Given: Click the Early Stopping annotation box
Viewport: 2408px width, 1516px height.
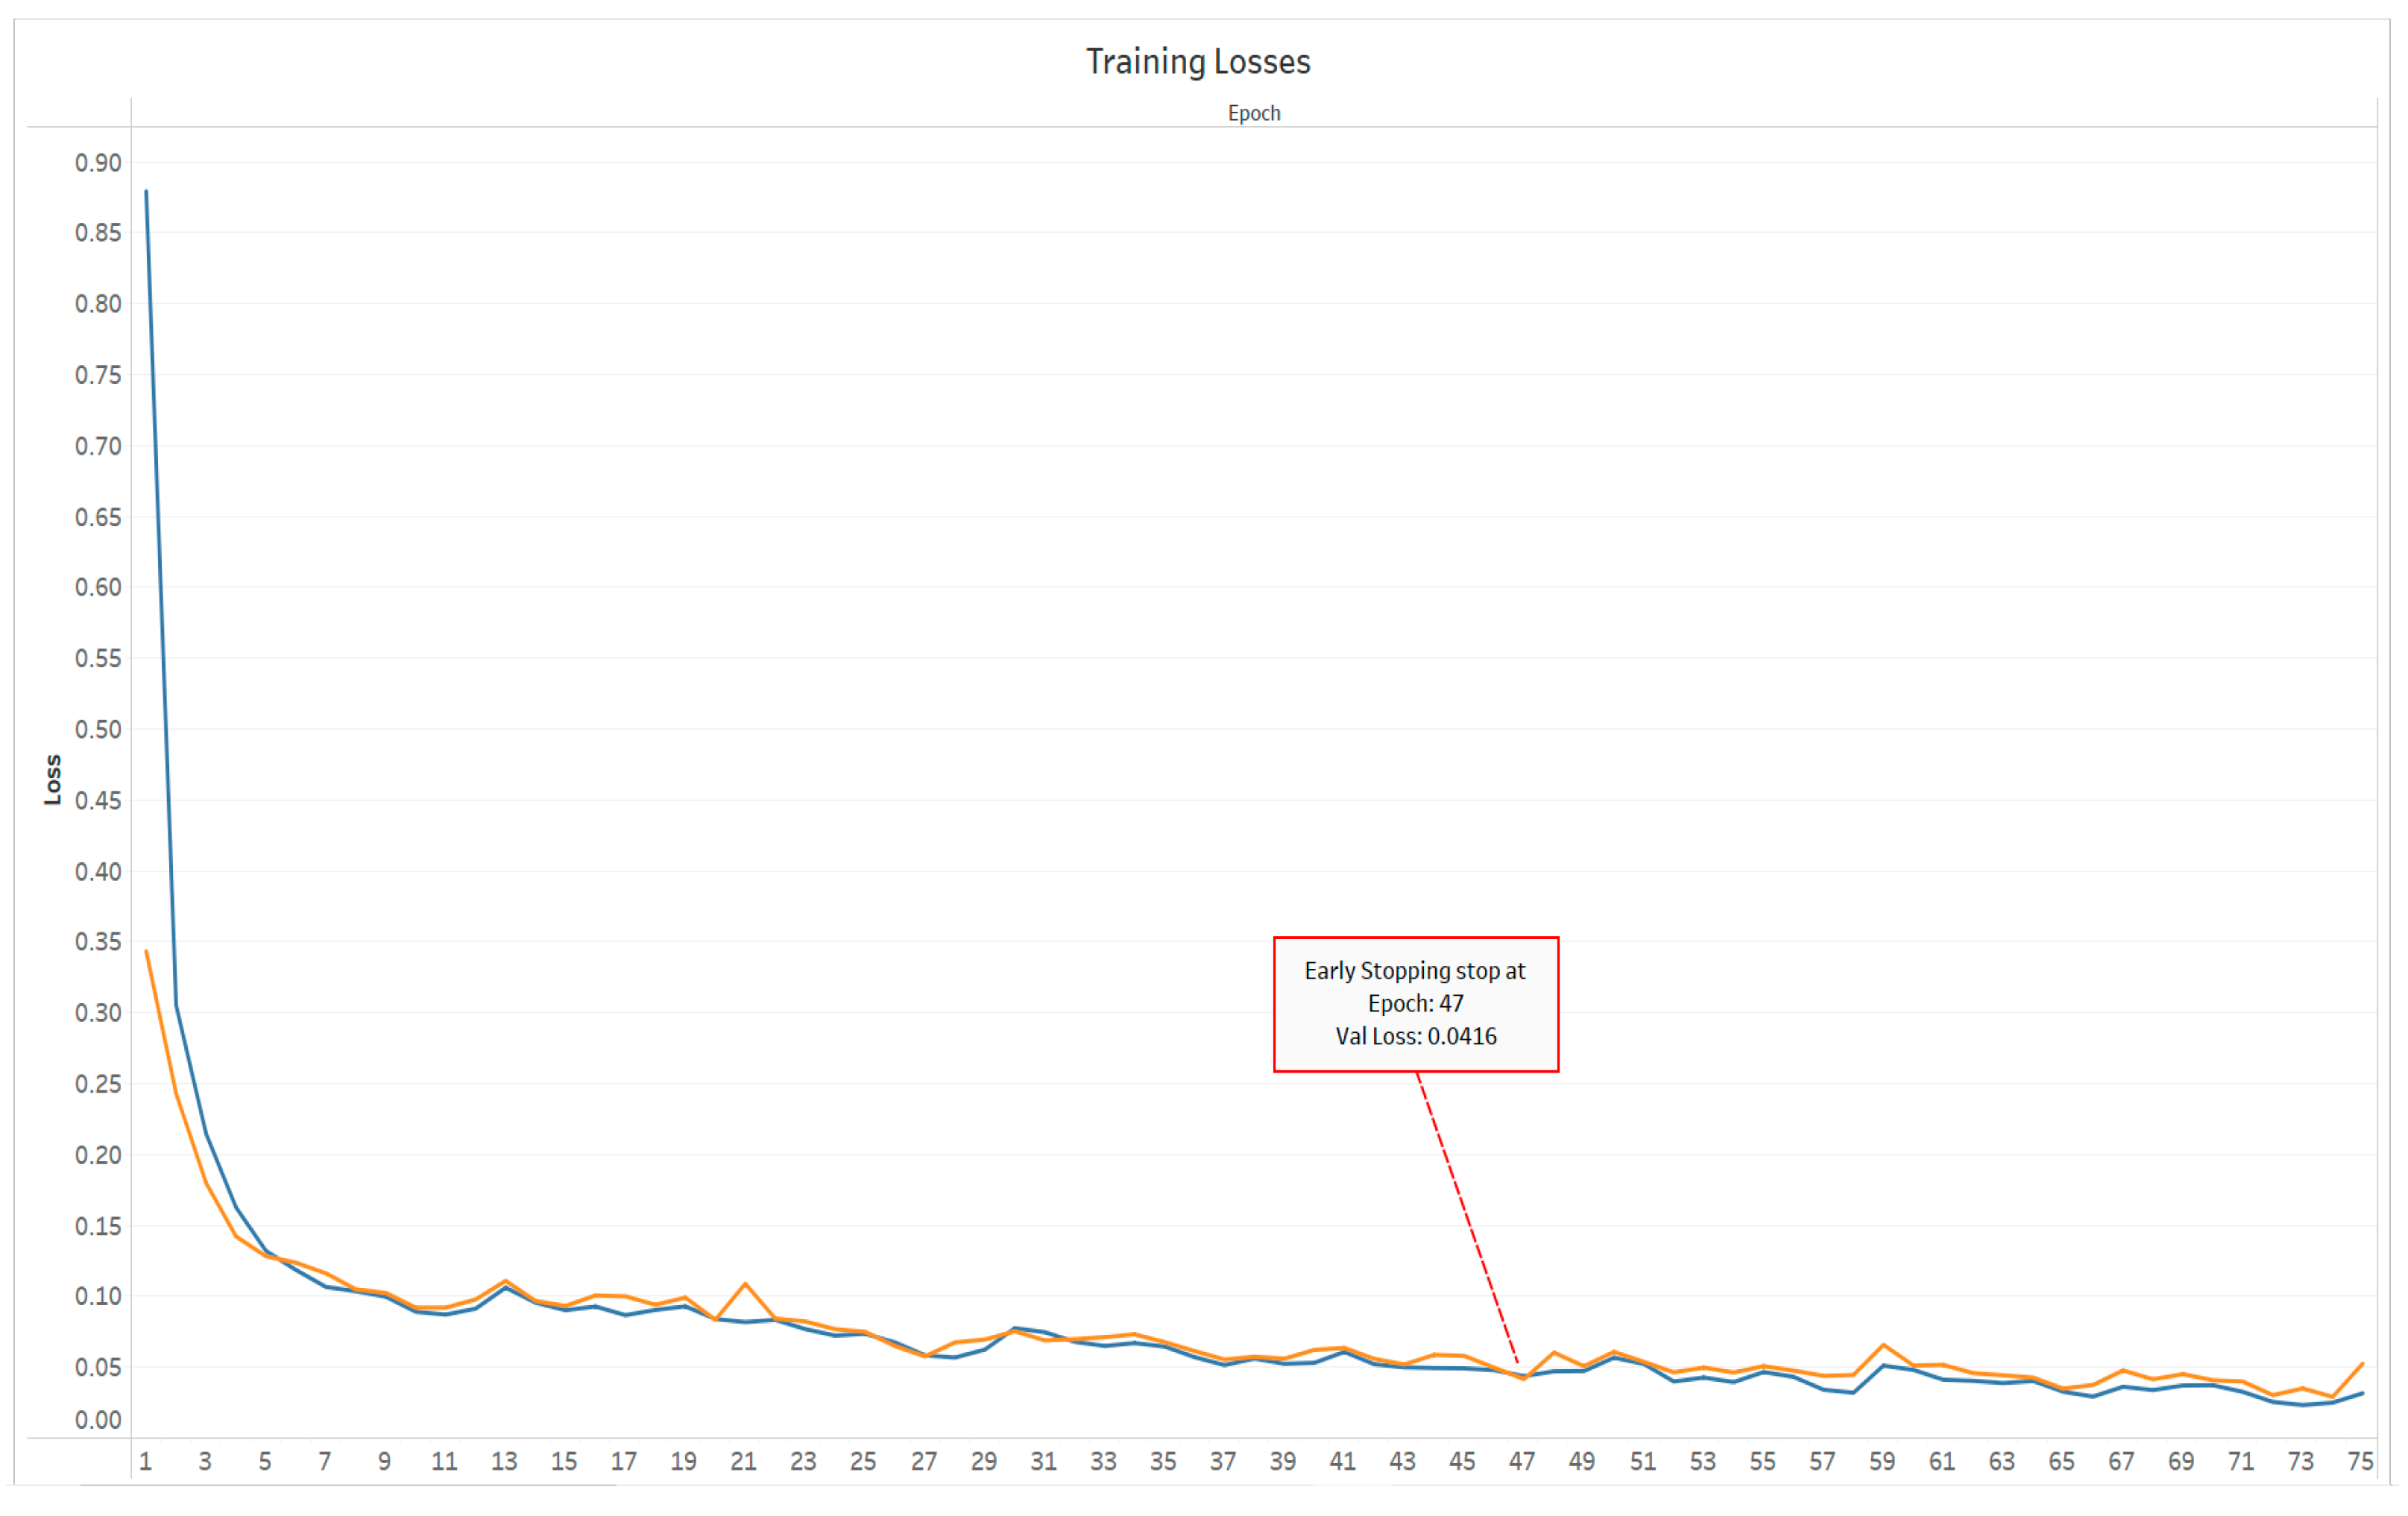Looking at the screenshot, I should tap(1415, 1003).
